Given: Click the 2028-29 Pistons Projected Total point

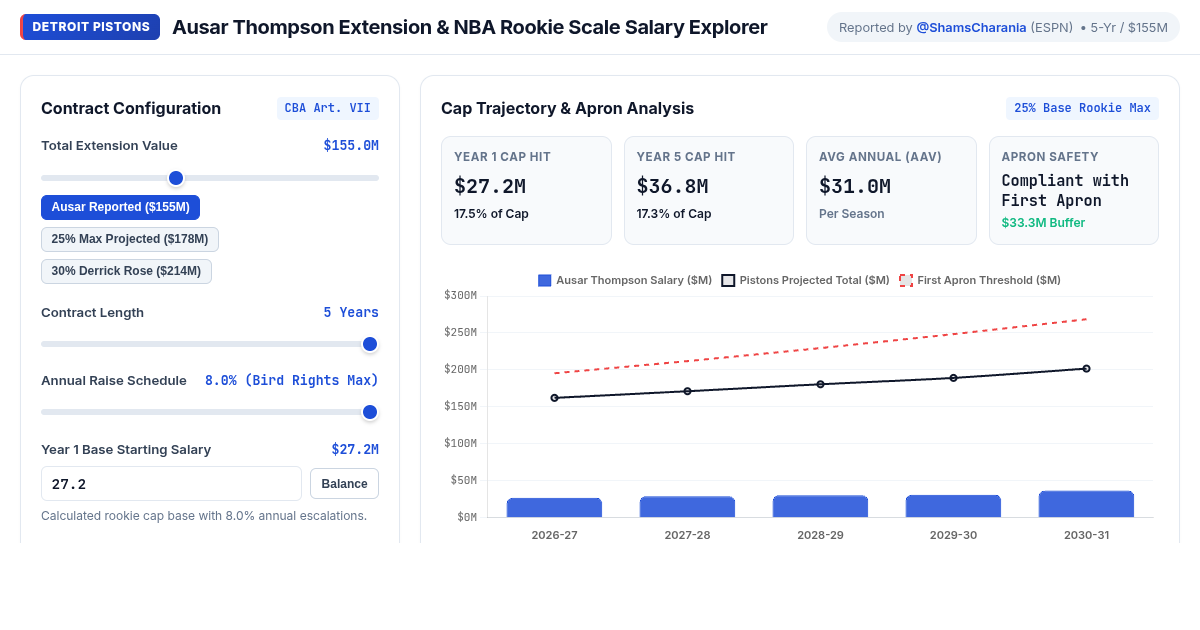Looking at the screenshot, I should coord(820,384).
